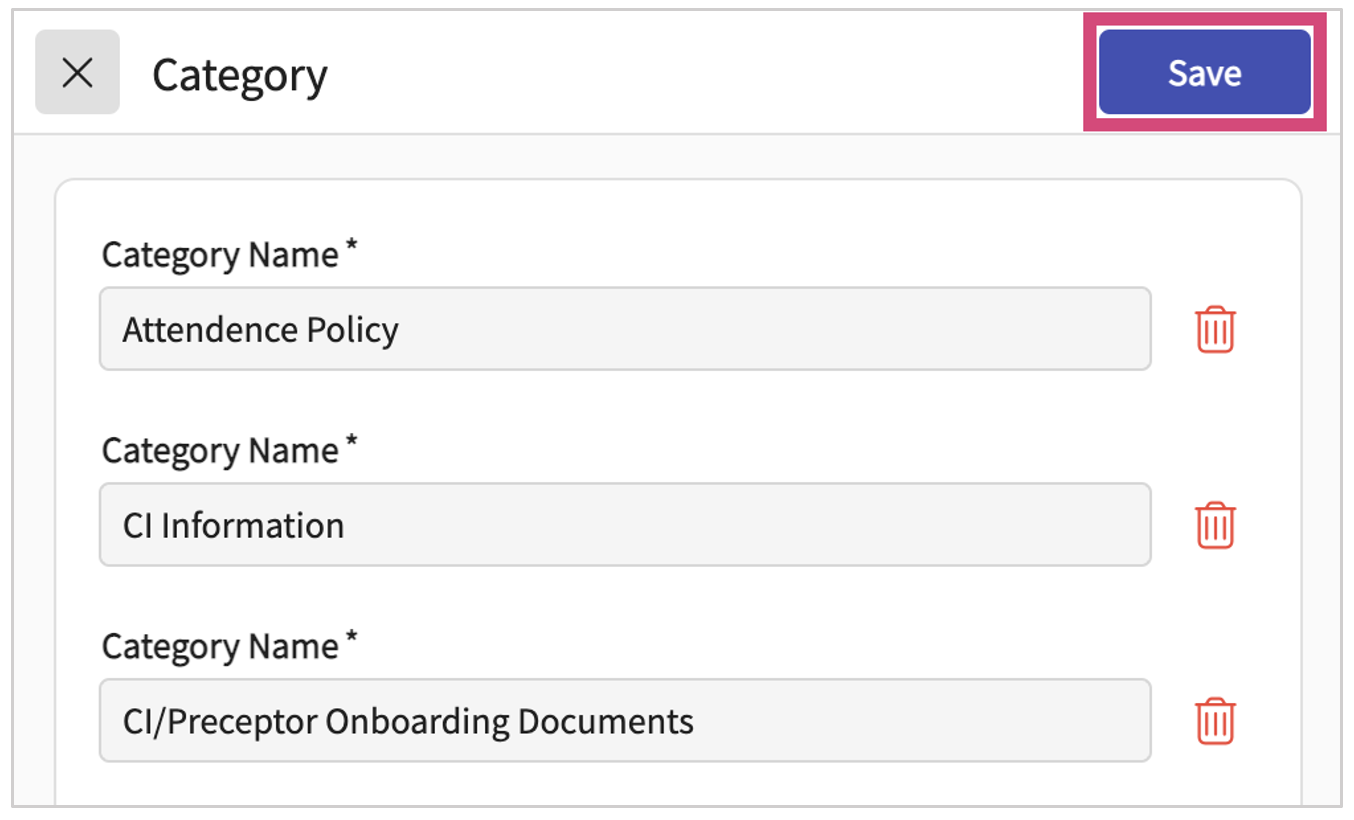
Task: Delete the Attendence Policy category
Action: (1215, 330)
